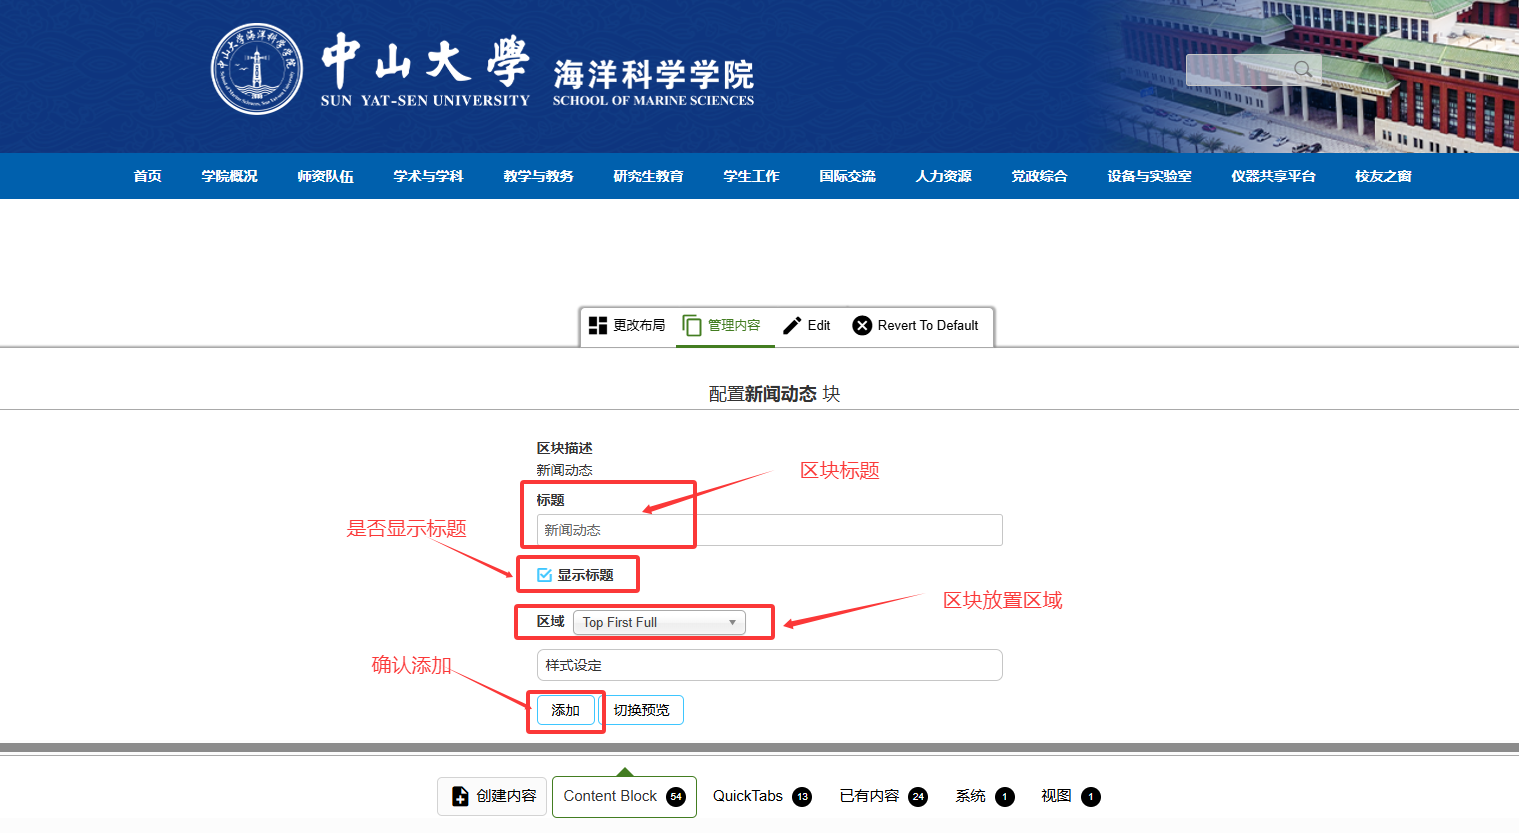Screen dimensions: 1519x838
Task: Switch to the QuickTabs tab
Action: 748,796
